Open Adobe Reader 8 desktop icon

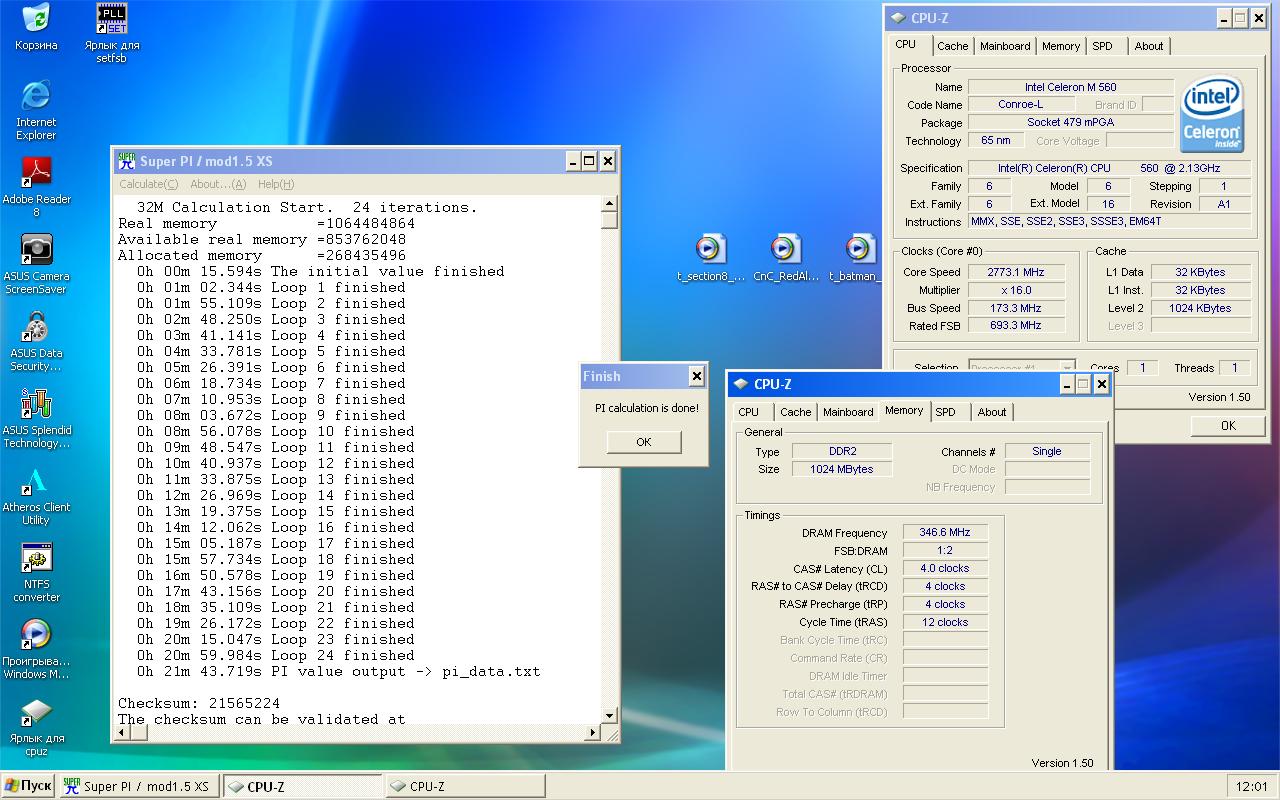(x=36, y=172)
